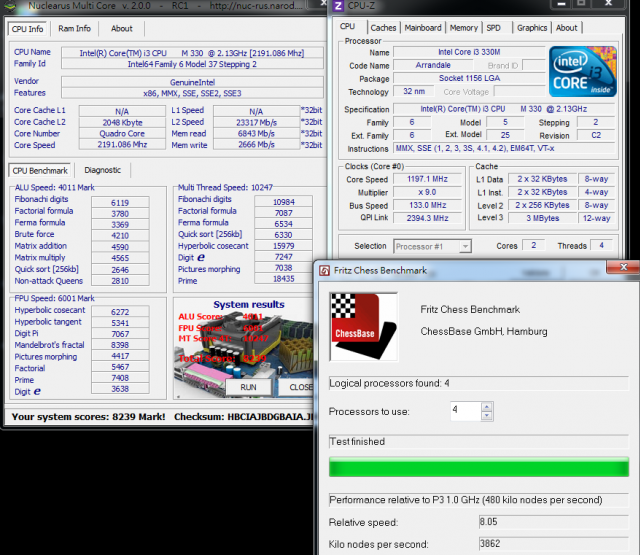
Task: Click the Mem read value 6843 Mb/s
Action: coord(256,133)
